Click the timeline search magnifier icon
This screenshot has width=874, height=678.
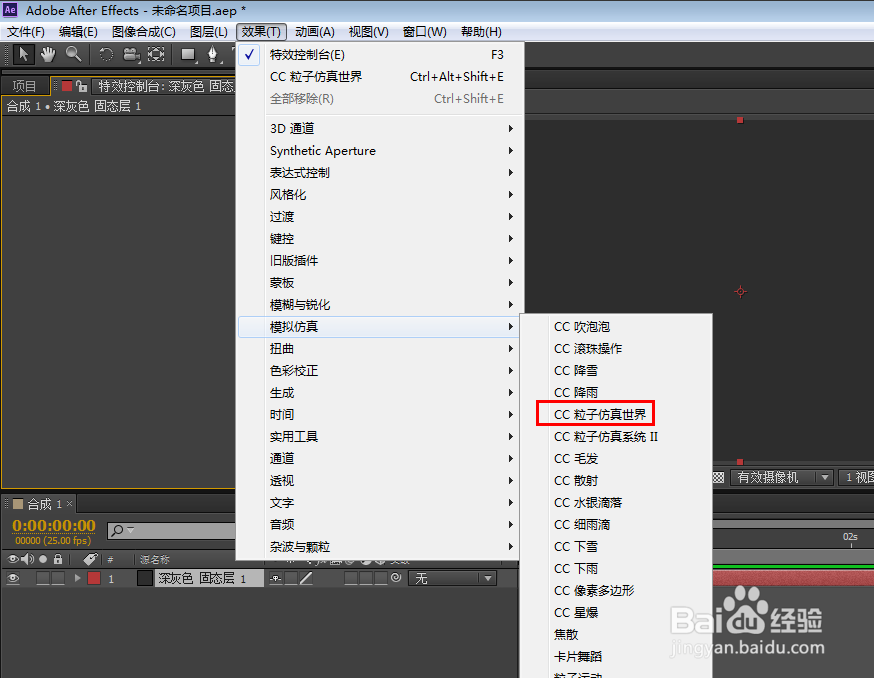(x=118, y=530)
